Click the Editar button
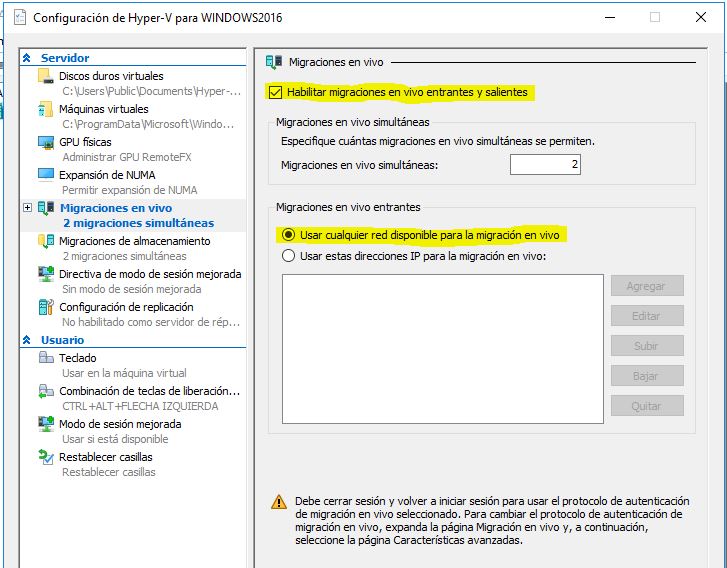Image resolution: width=727 pixels, height=568 pixels. [647, 316]
